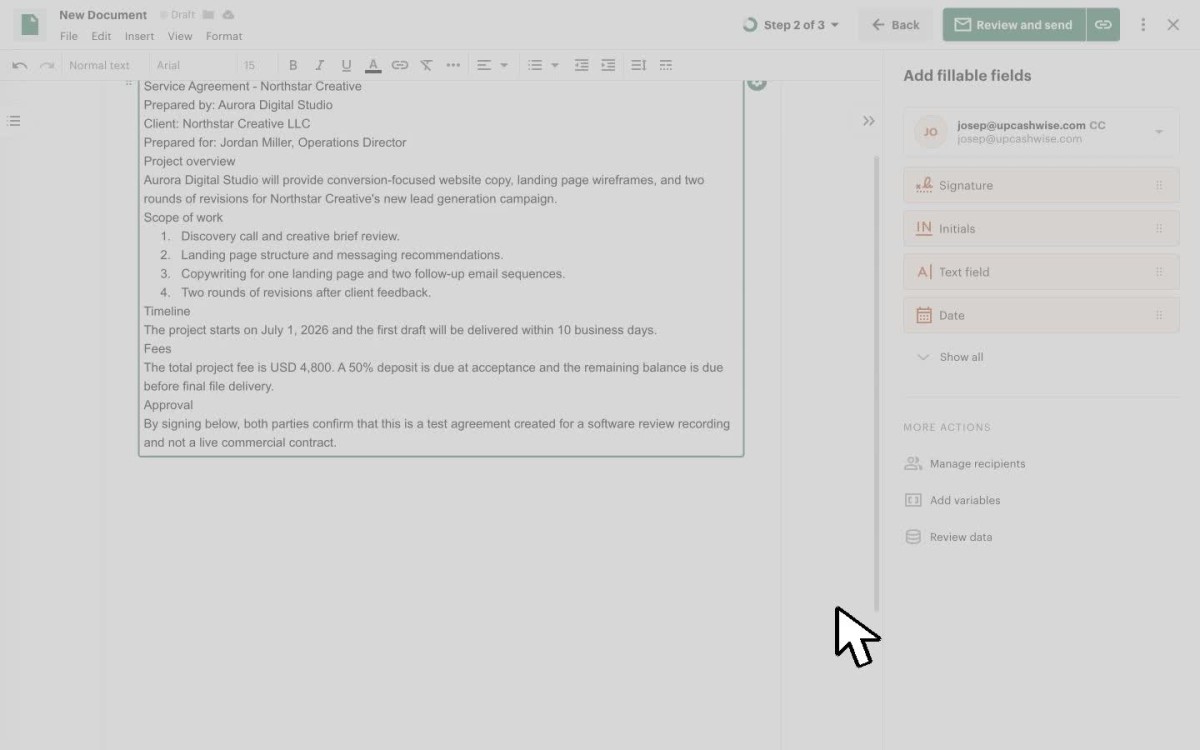This screenshot has width=1200, height=750.
Task: Open the Edit menu
Action: [x=101, y=36]
